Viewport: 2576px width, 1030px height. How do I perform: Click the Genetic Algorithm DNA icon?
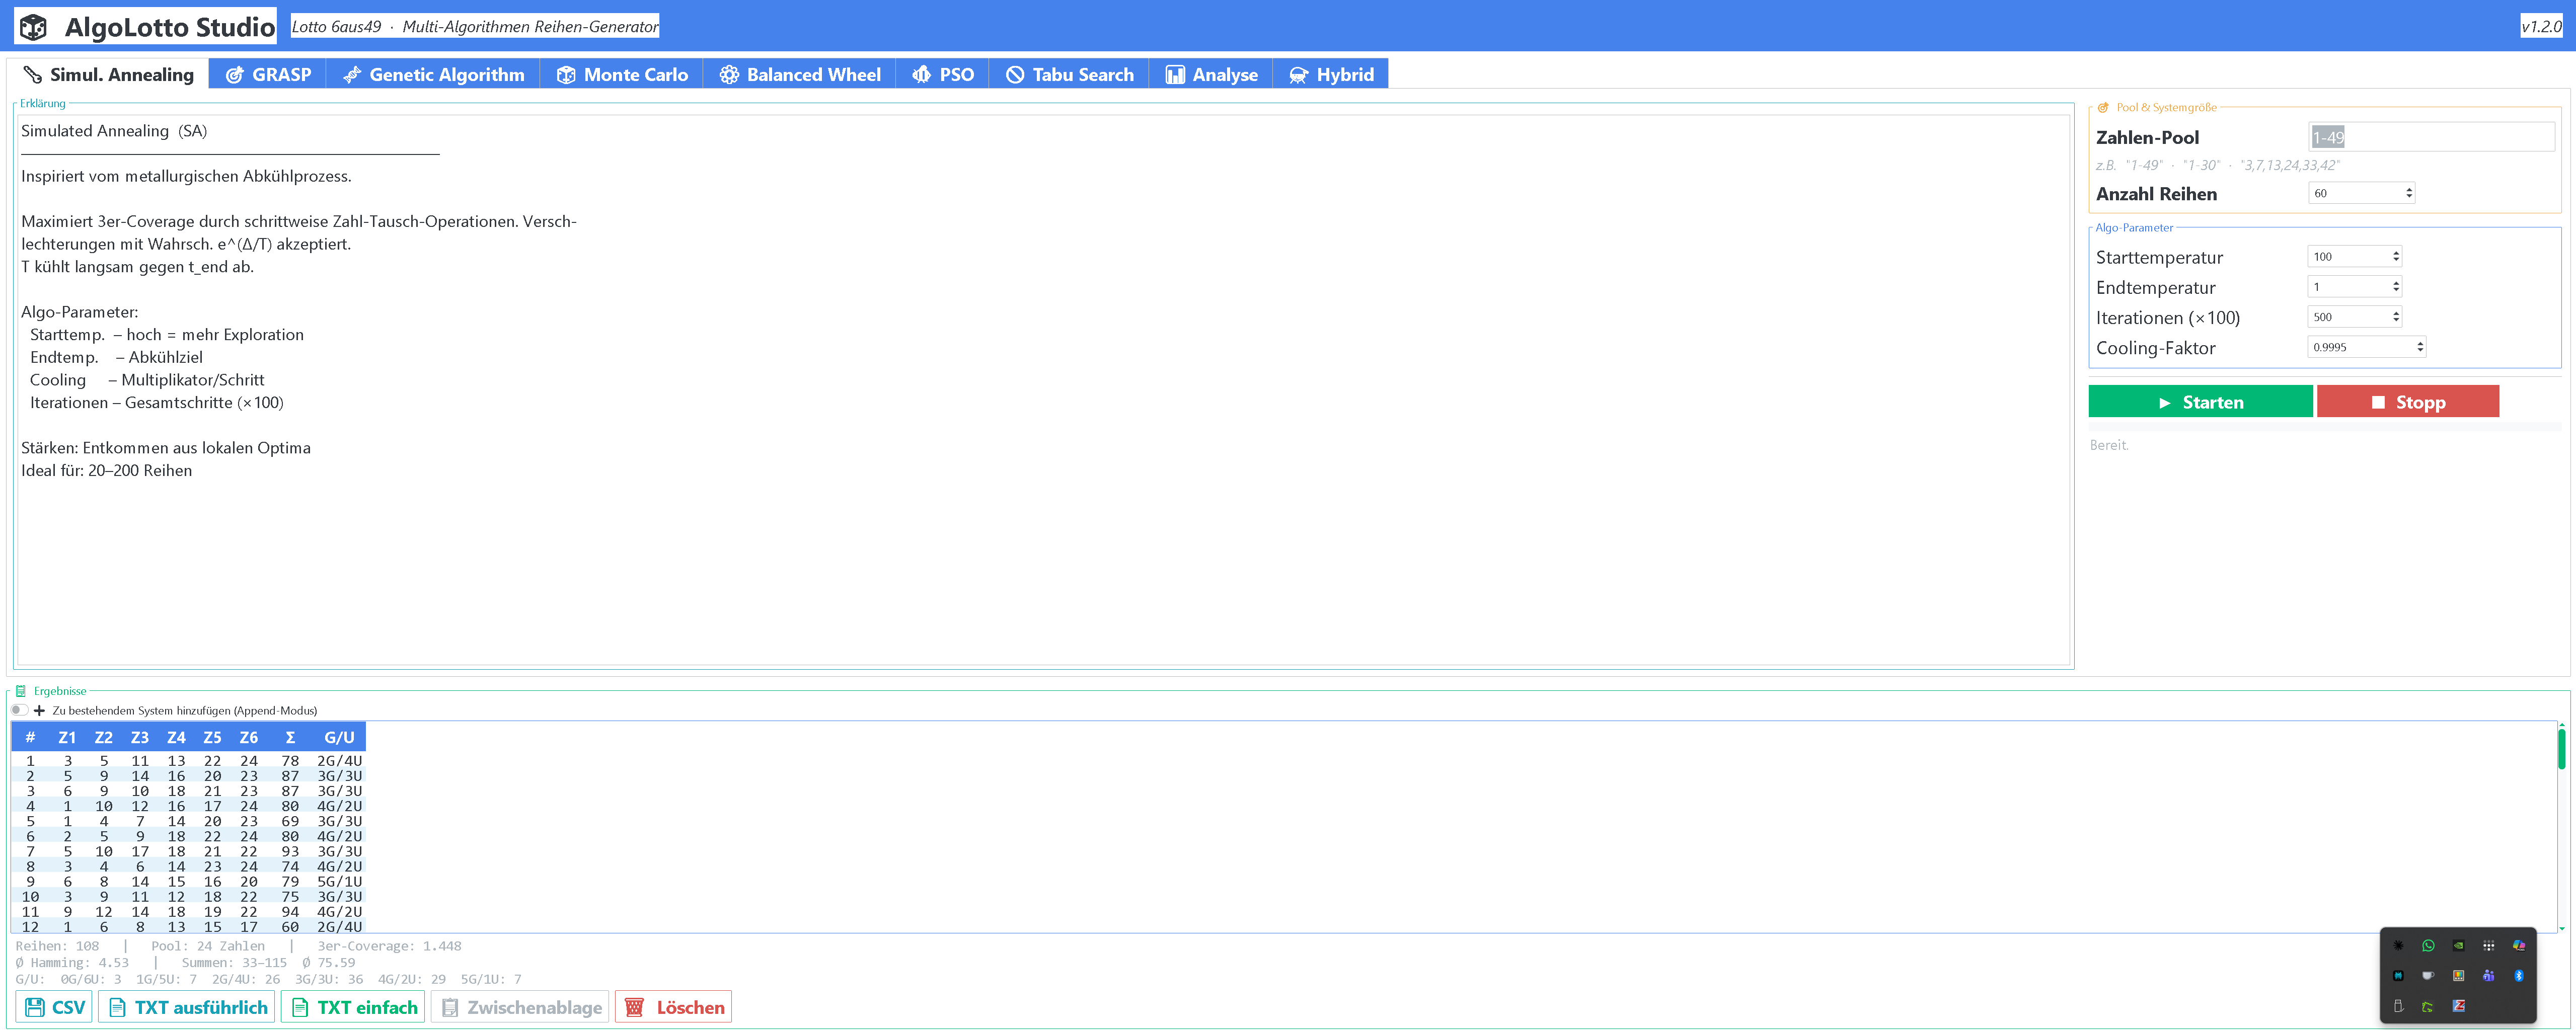[x=352, y=75]
